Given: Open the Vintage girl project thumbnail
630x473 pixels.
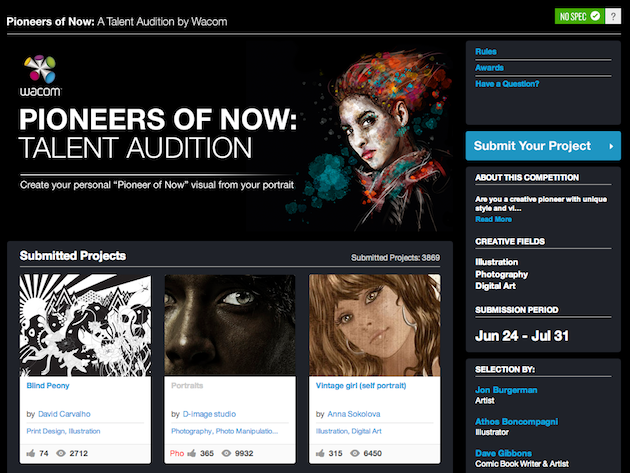Looking at the screenshot, I should [x=374, y=325].
